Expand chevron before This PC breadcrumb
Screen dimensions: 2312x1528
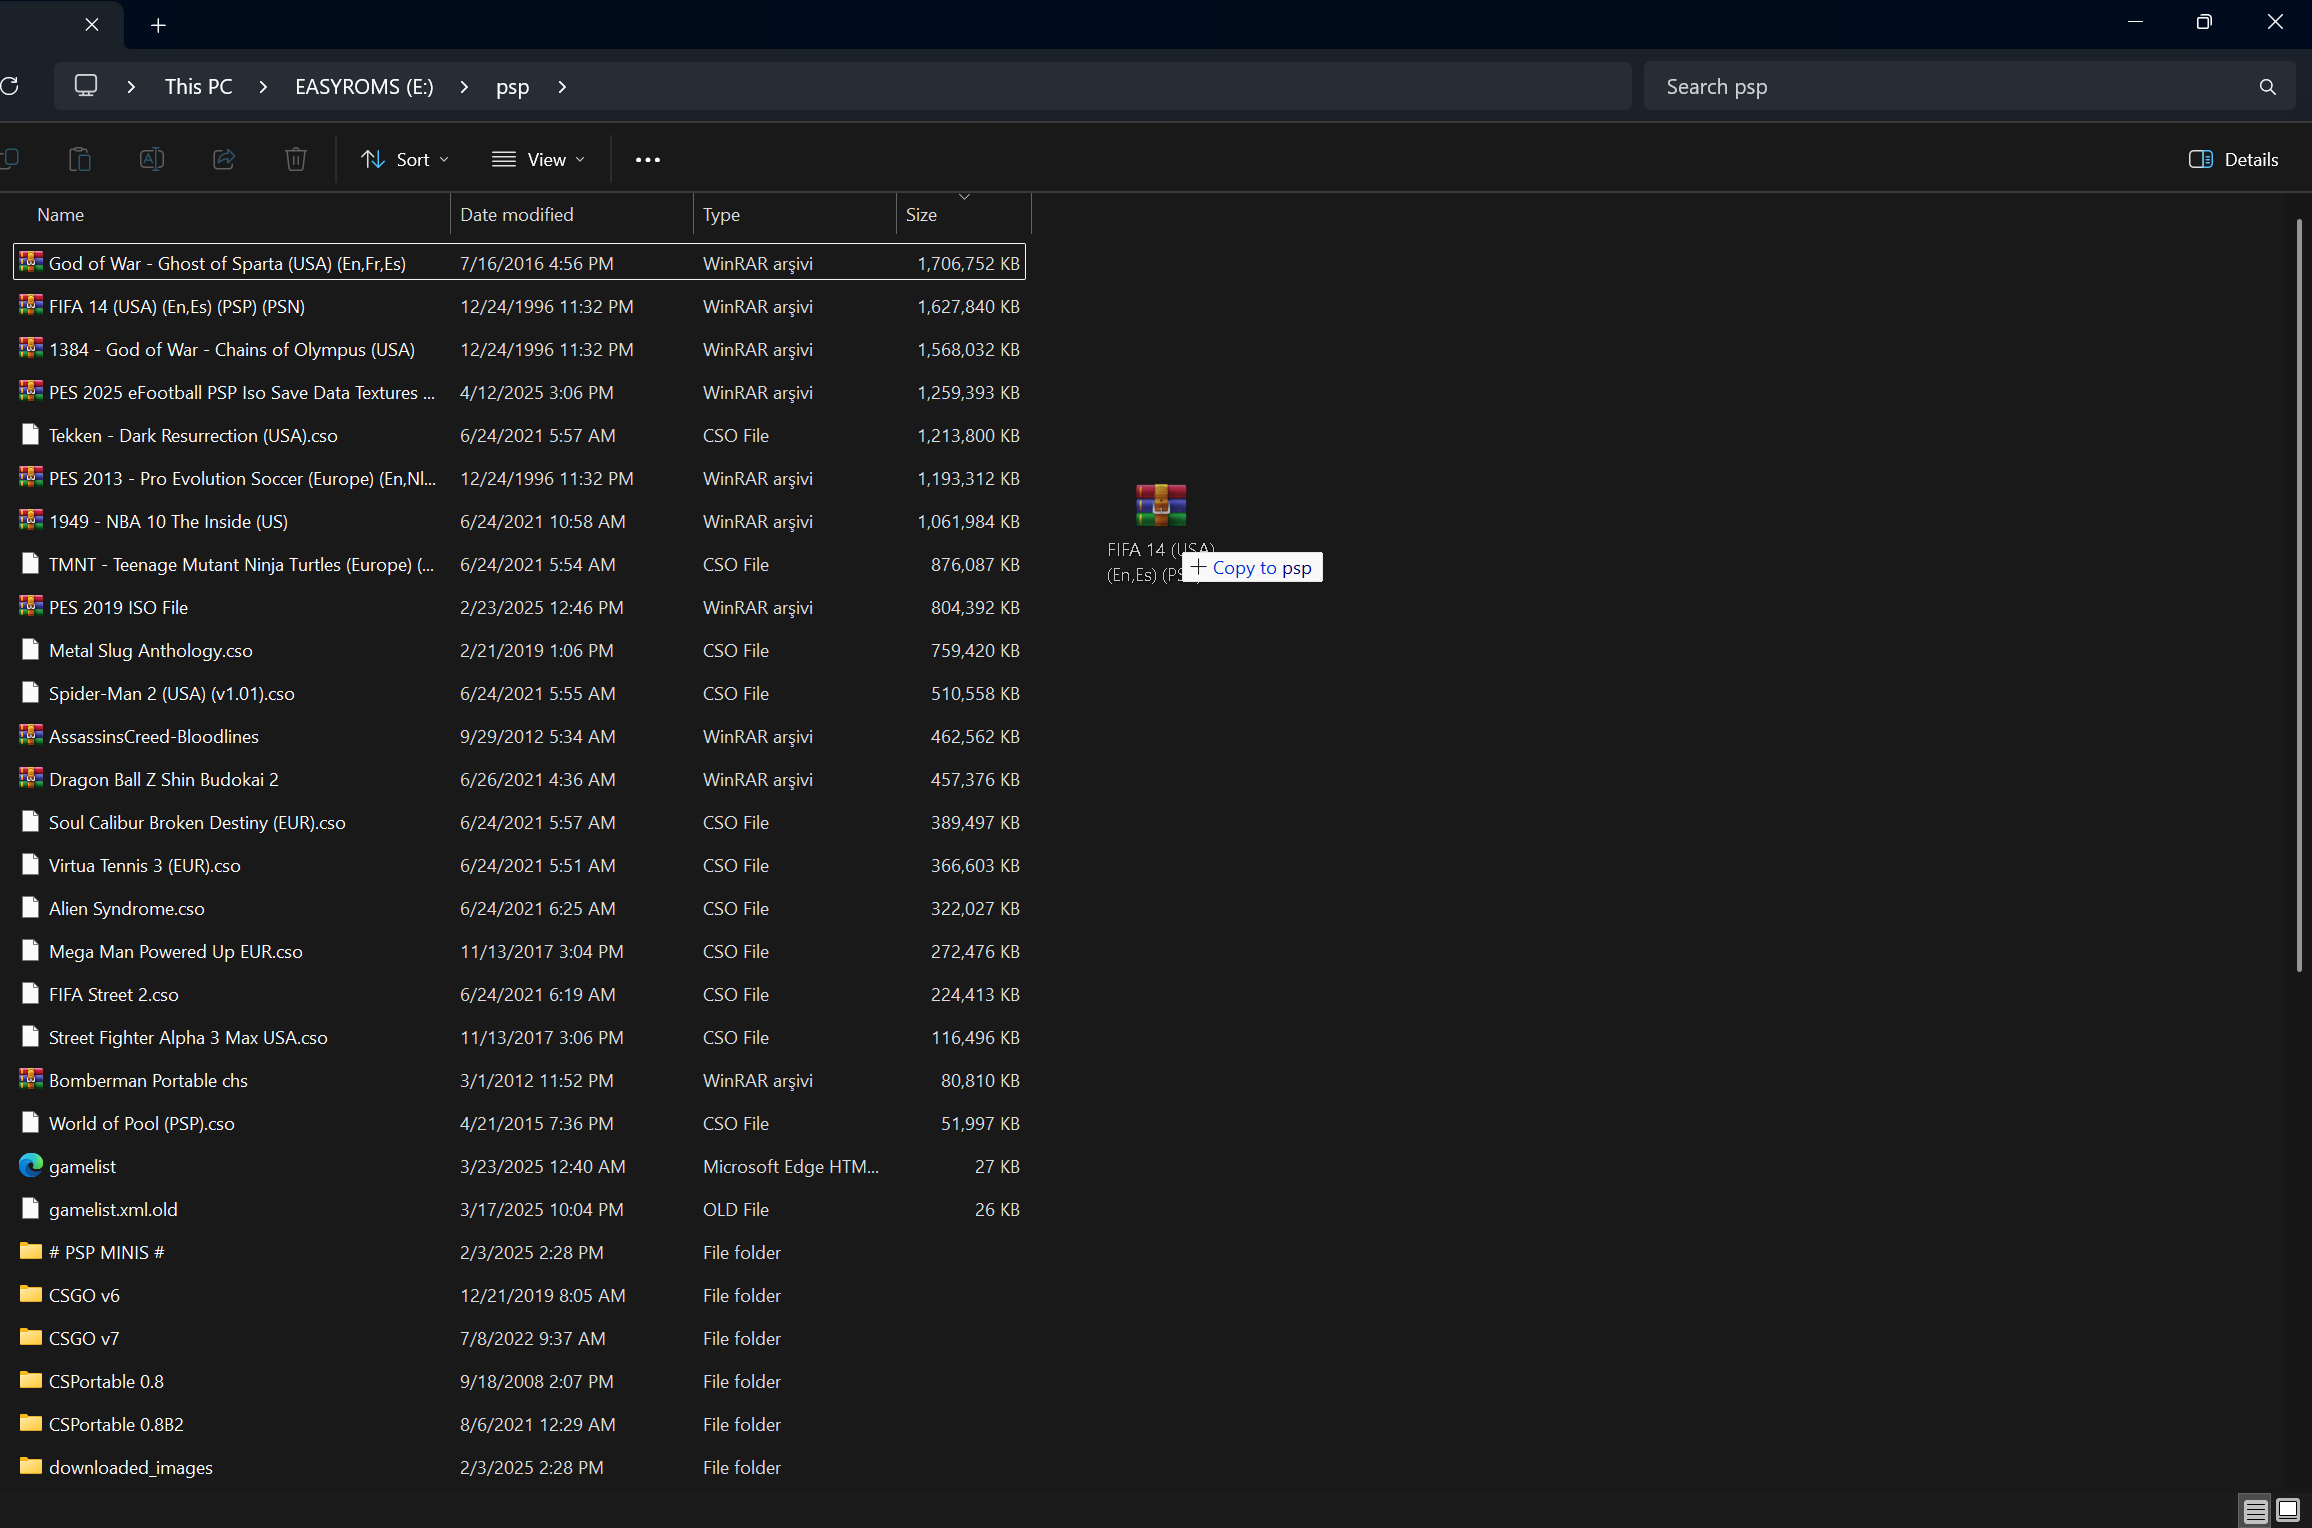click(131, 87)
